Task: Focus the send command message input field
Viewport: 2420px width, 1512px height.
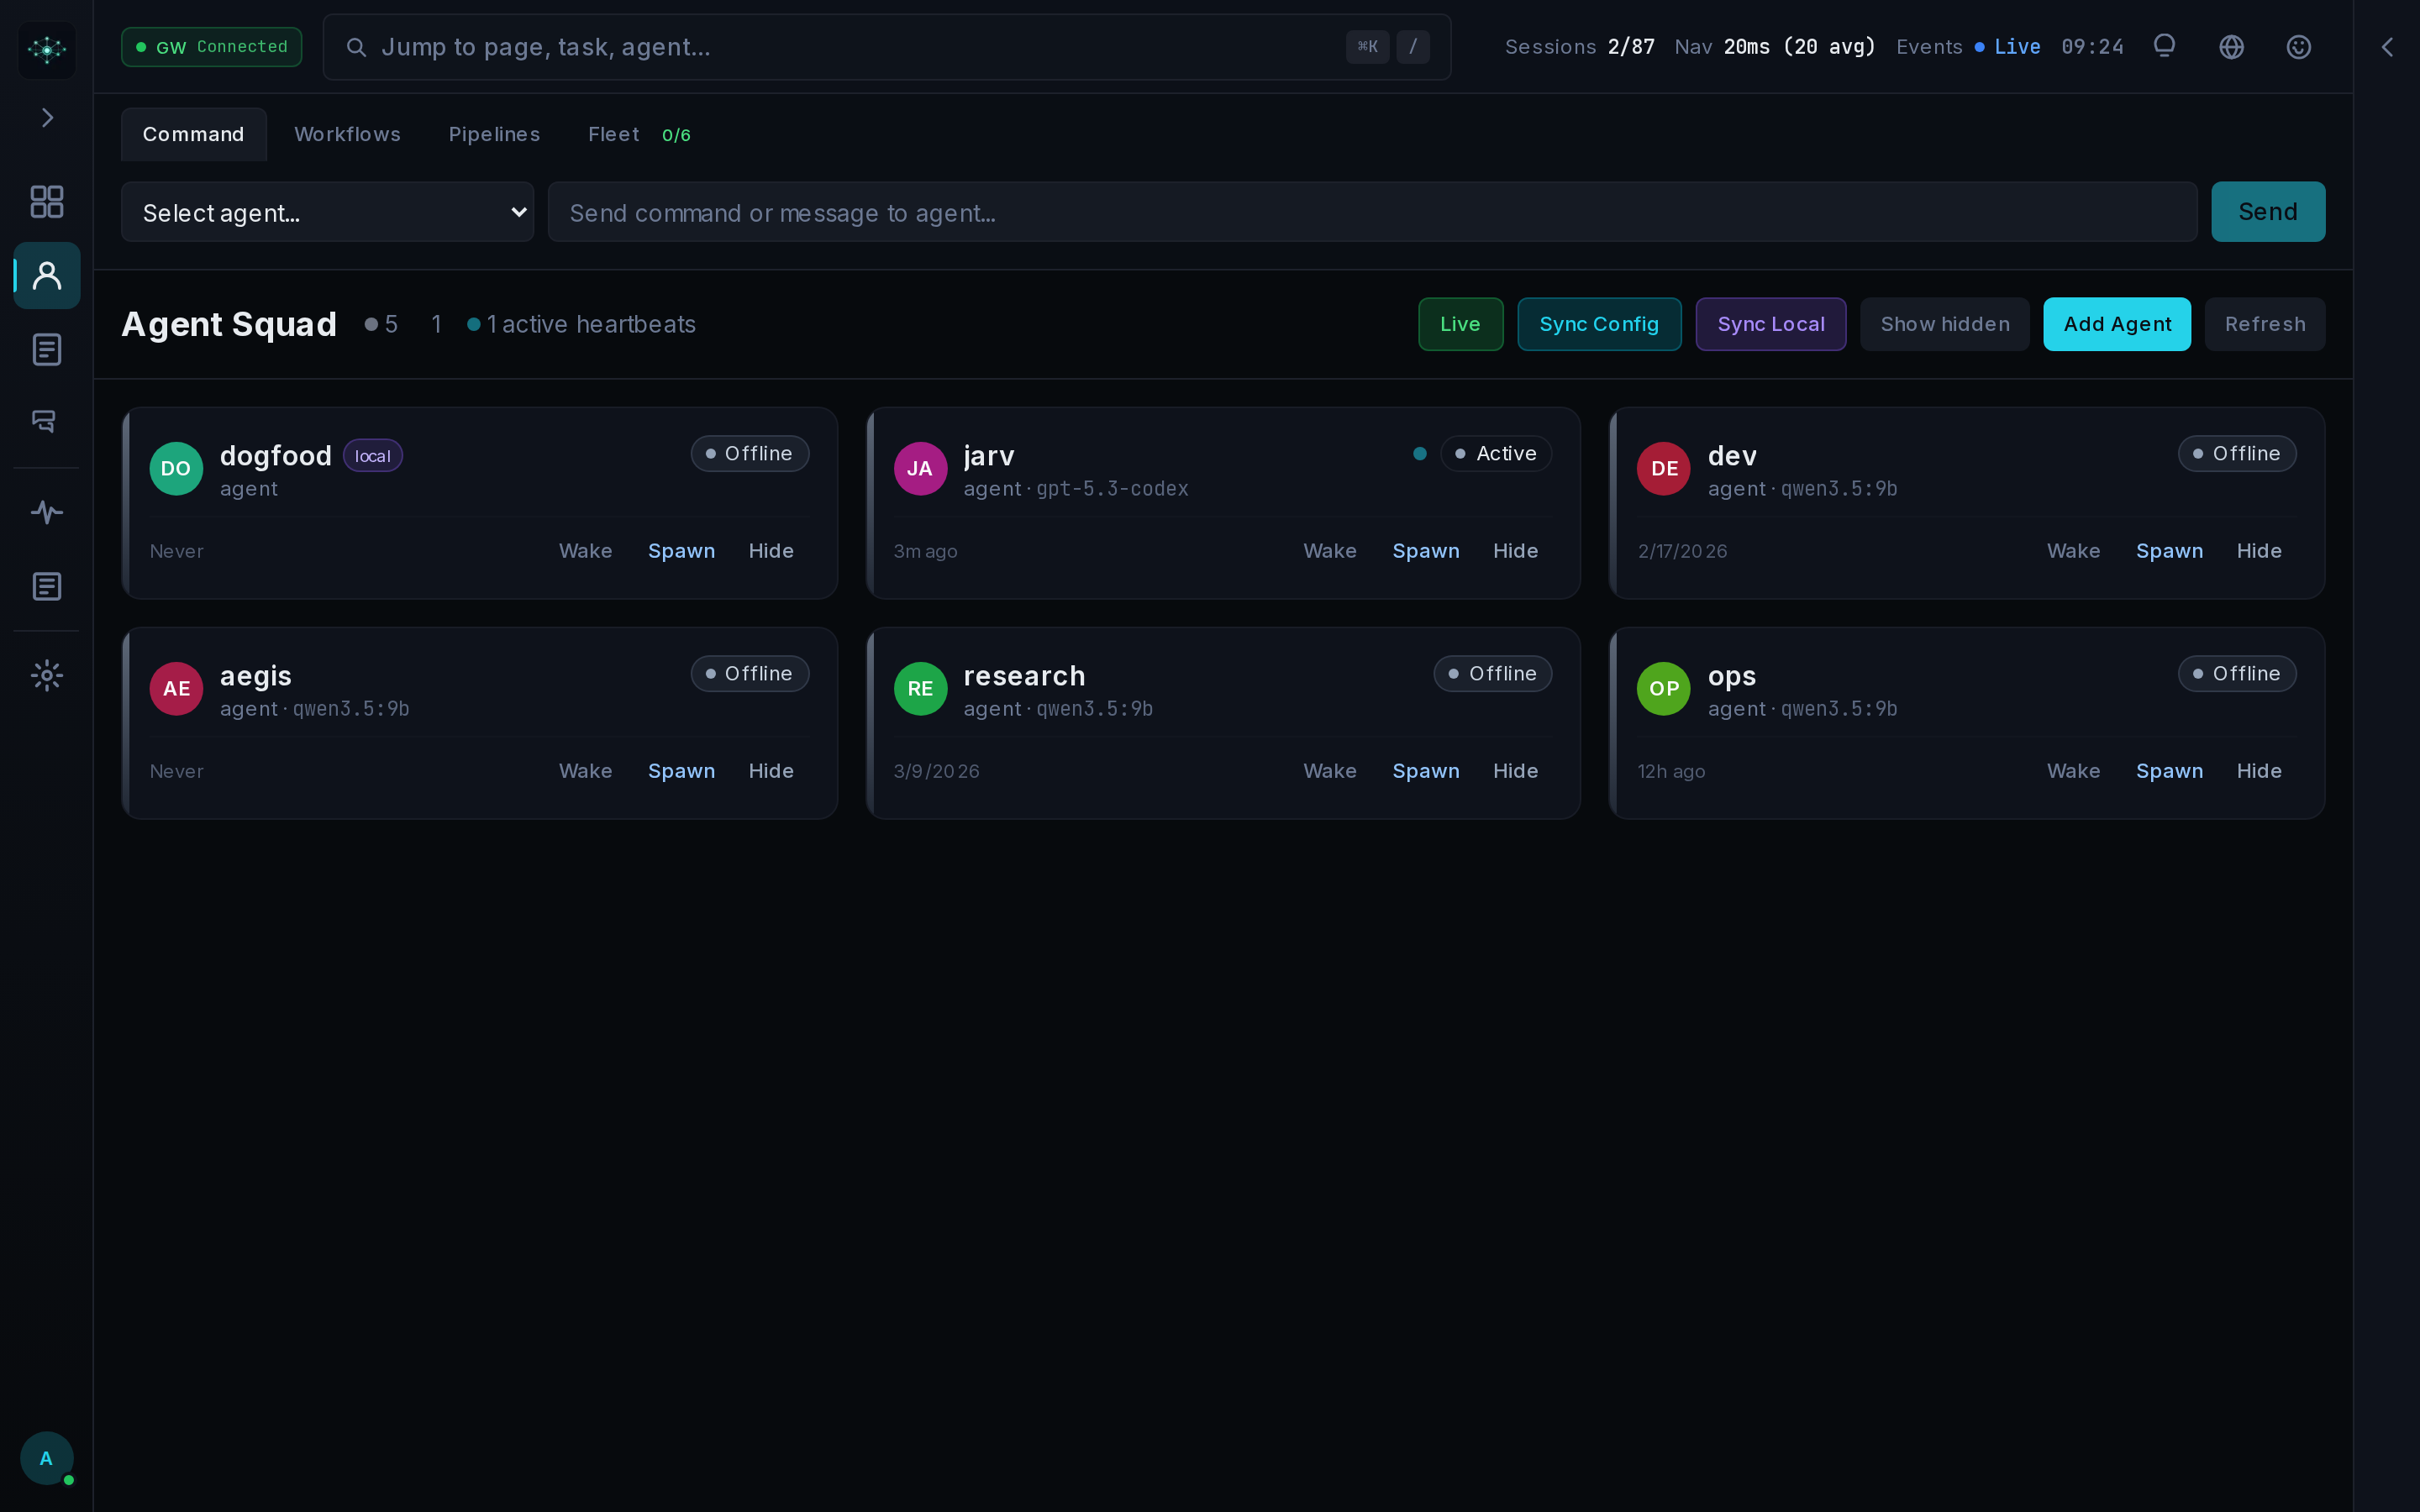Action: [x=1371, y=212]
